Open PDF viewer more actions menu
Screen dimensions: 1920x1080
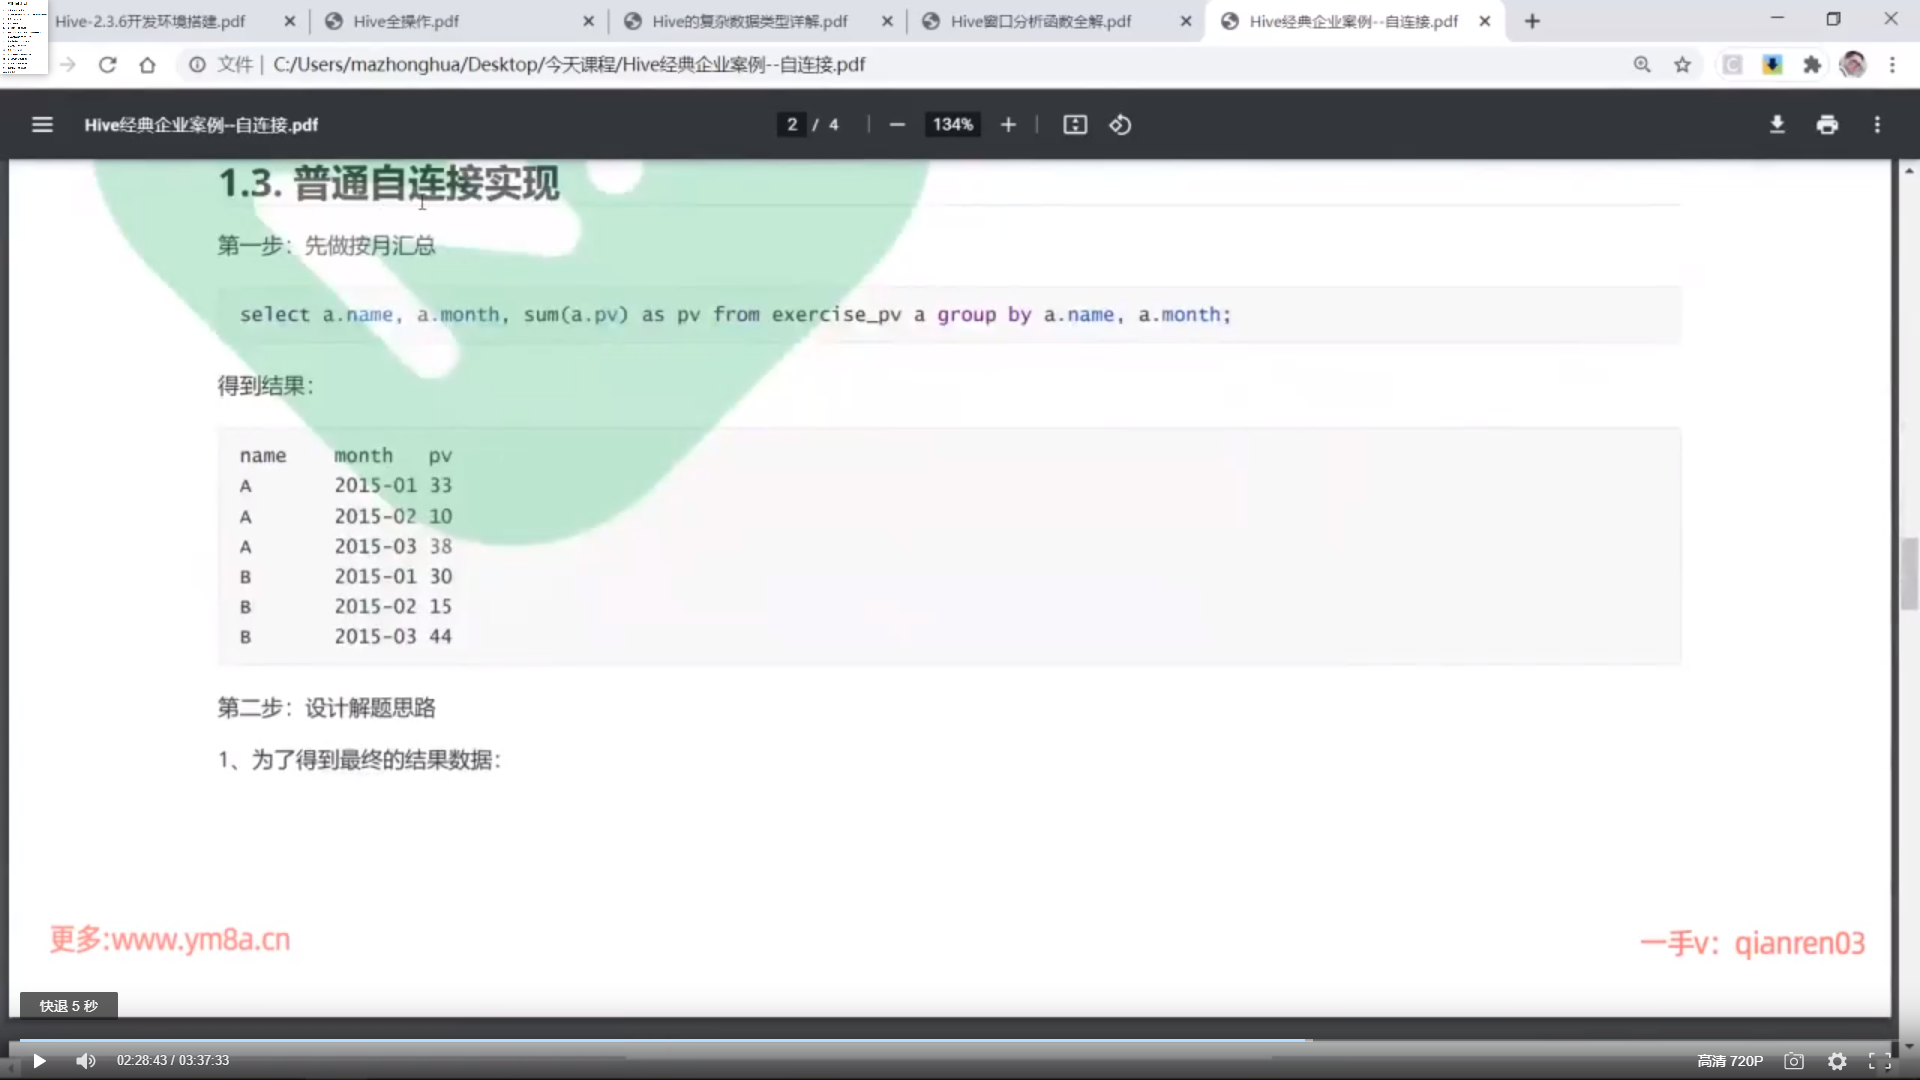[1877, 125]
